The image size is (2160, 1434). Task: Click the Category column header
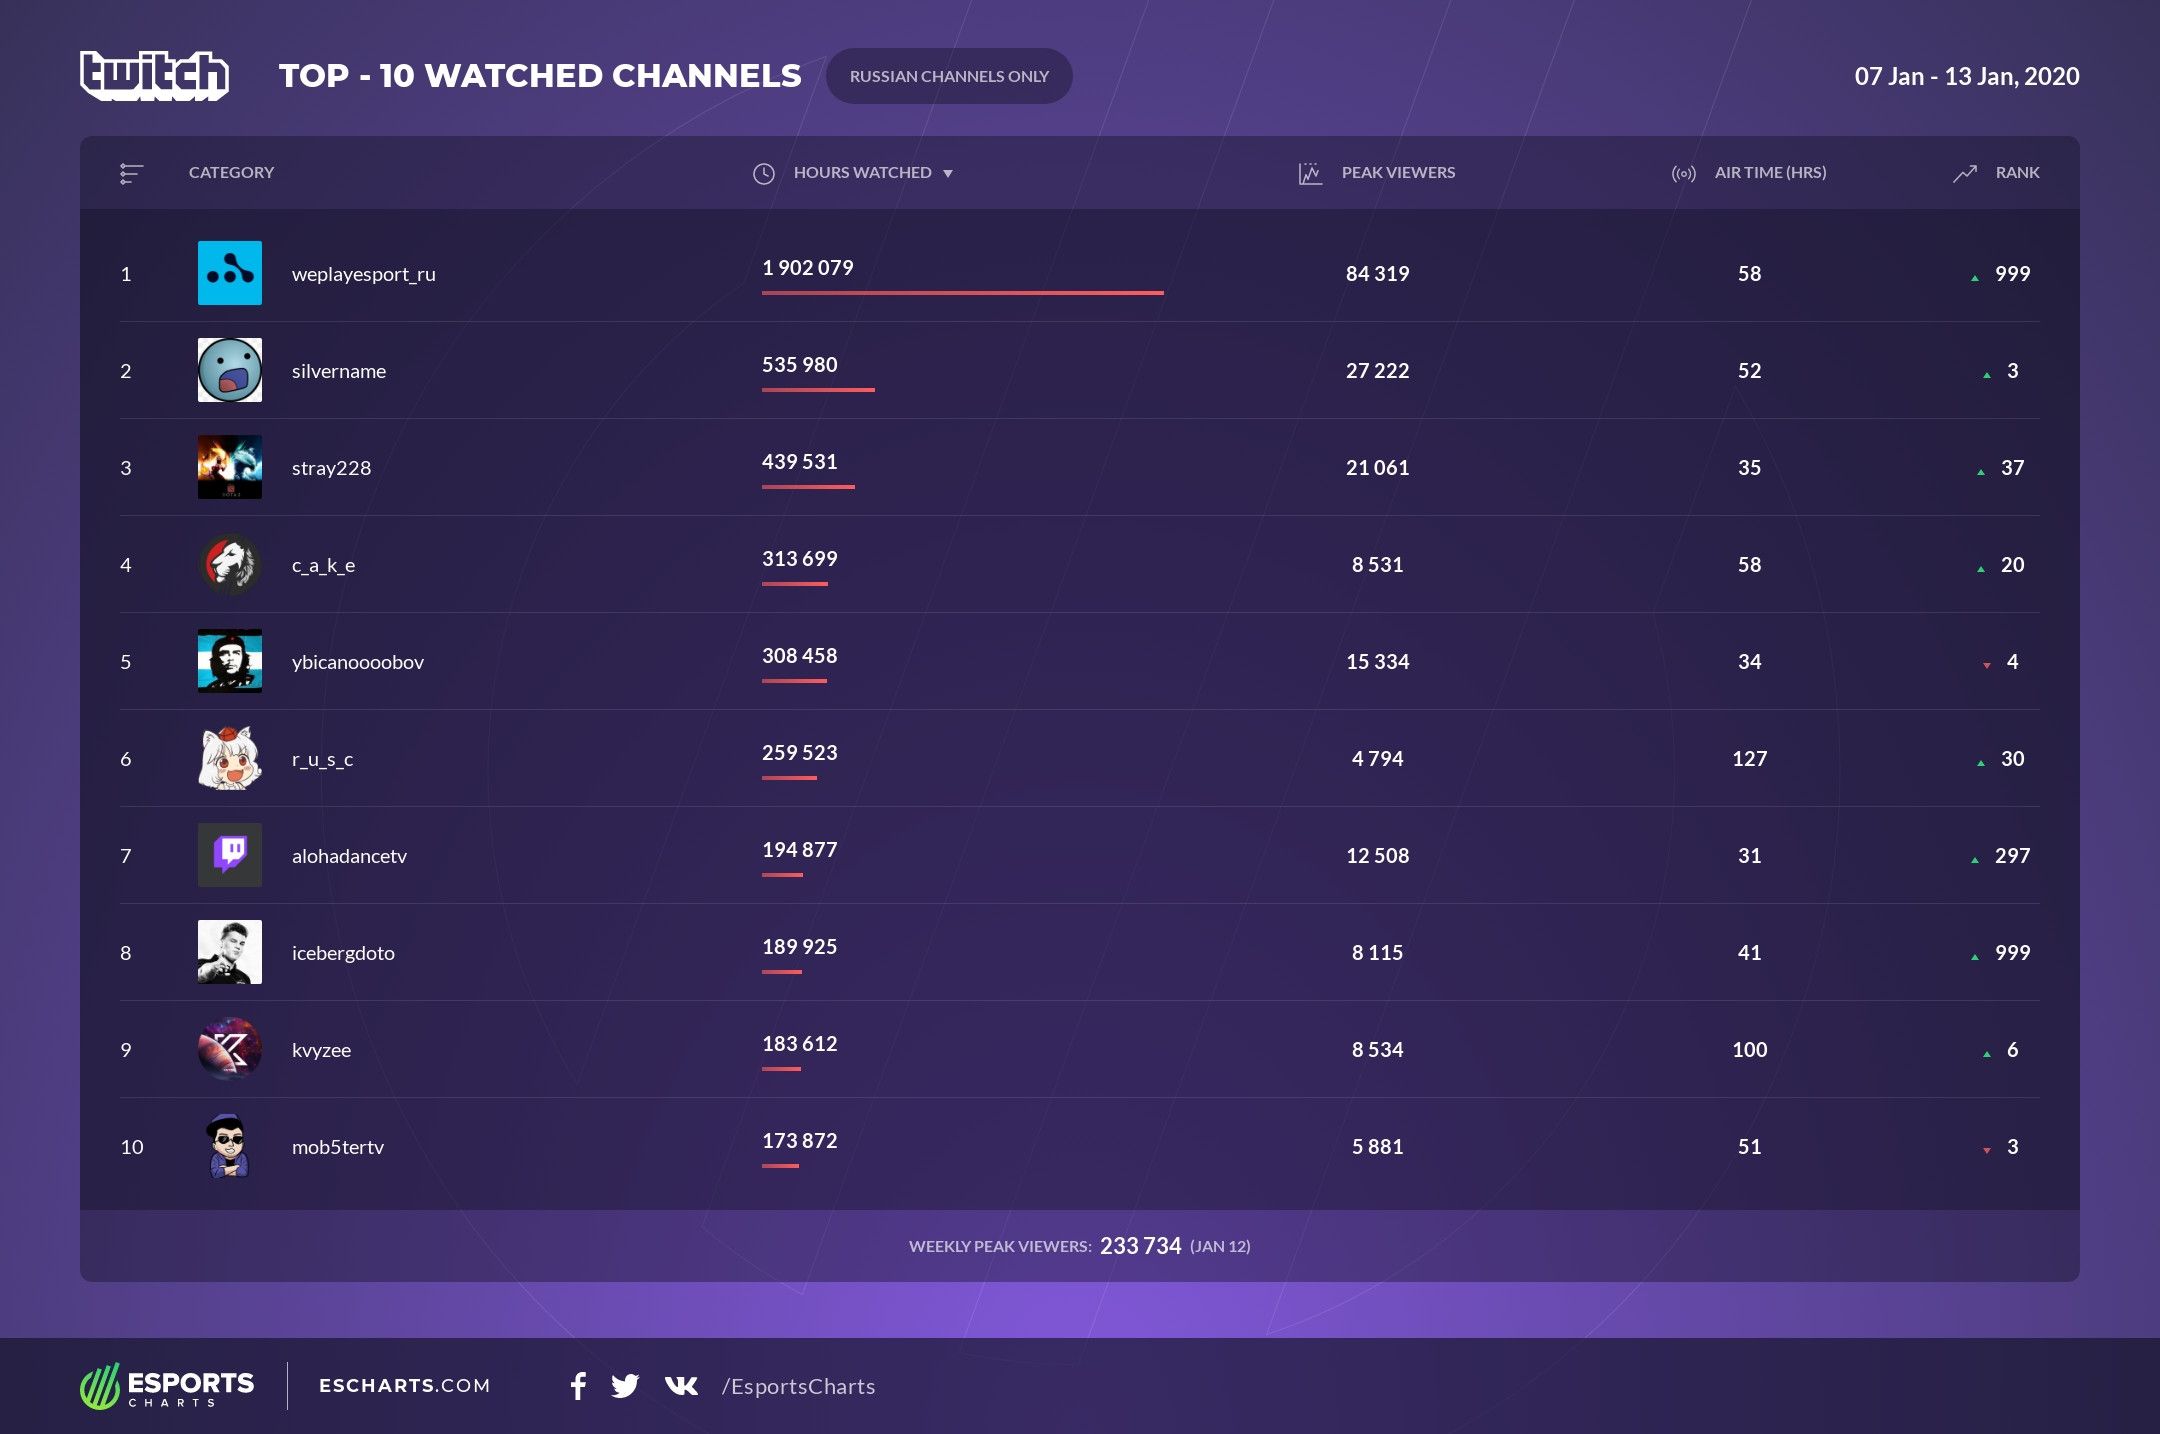pyautogui.click(x=231, y=173)
